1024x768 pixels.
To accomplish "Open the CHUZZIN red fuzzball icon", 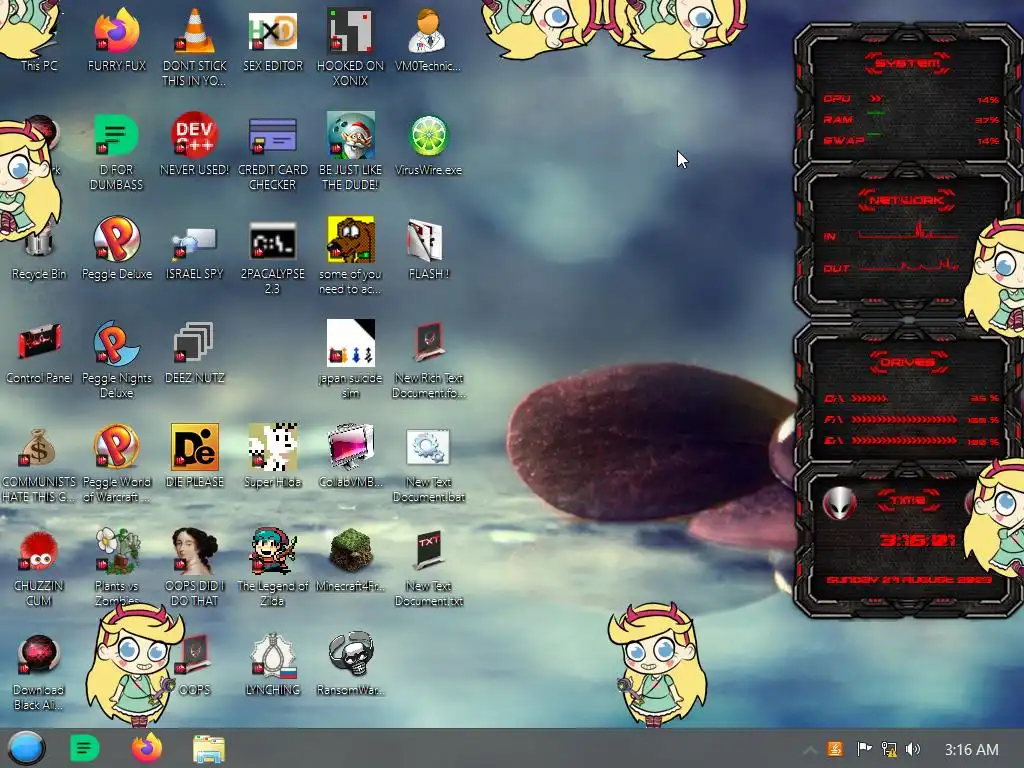I will coord(38,551).
